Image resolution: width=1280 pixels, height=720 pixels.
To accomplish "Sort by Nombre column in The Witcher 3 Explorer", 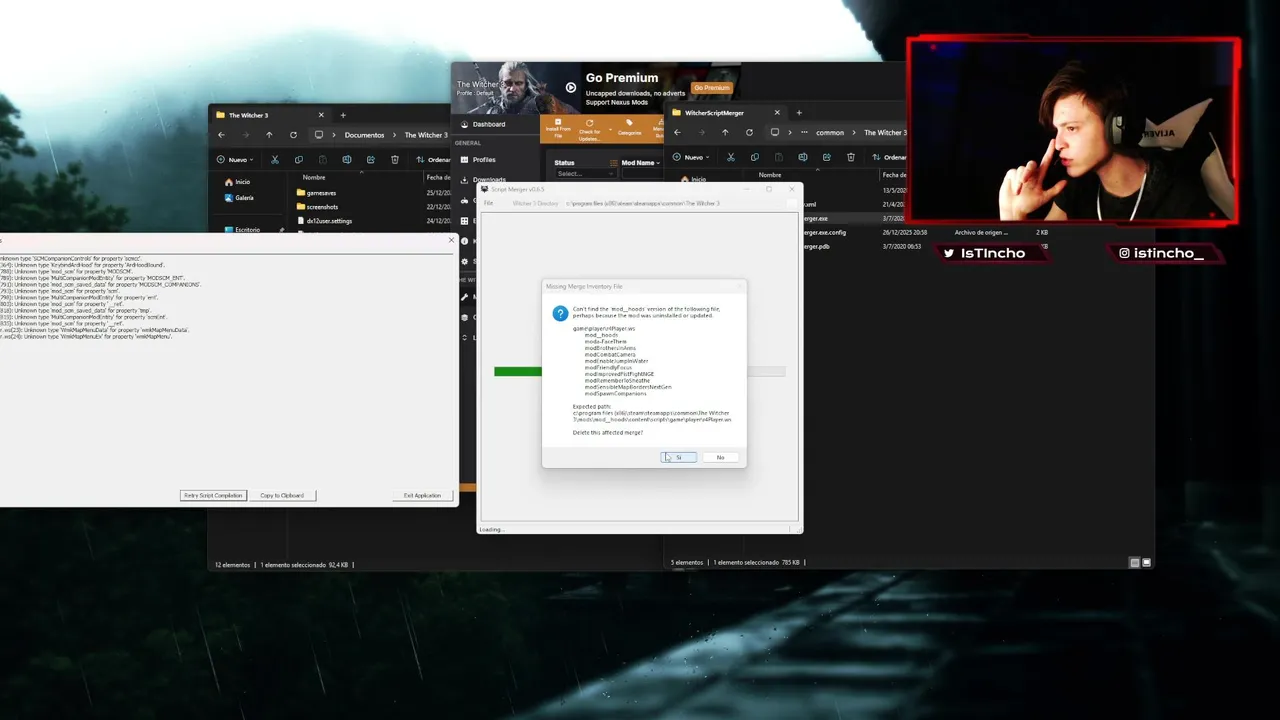I will [x=314, y=177].
